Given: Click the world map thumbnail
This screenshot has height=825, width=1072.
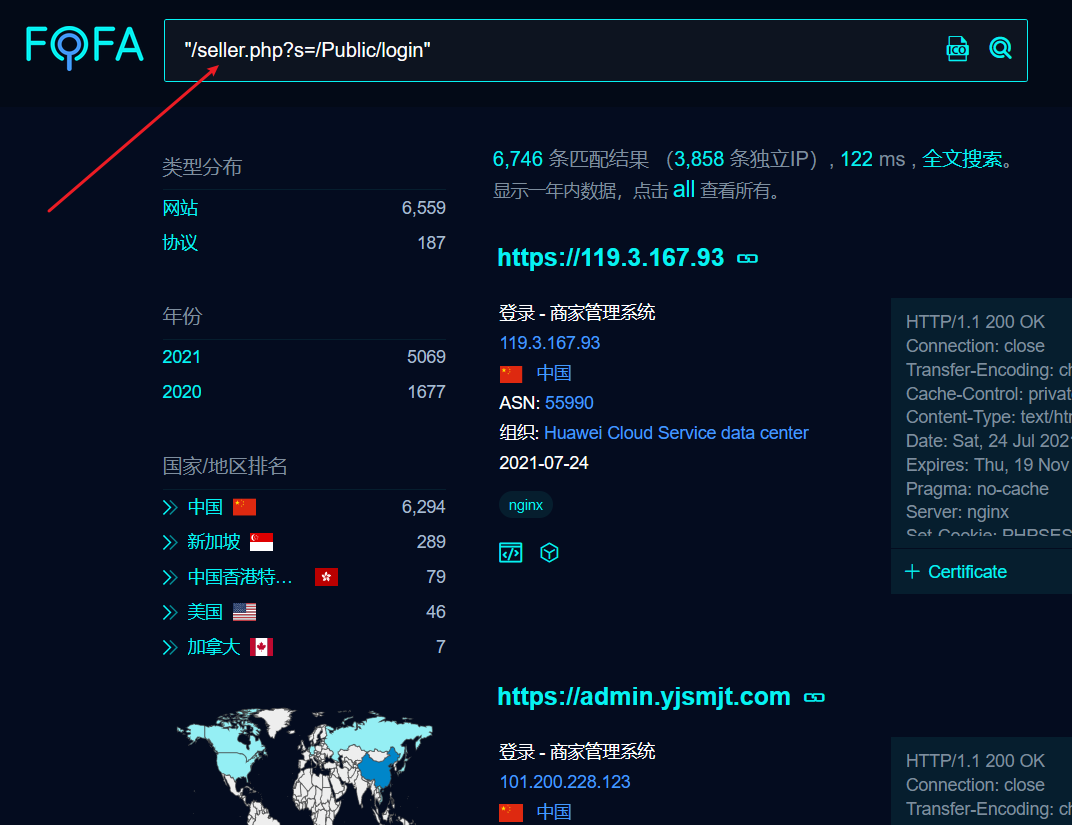Looking at the screenshot, I should [x=303, y=765].
